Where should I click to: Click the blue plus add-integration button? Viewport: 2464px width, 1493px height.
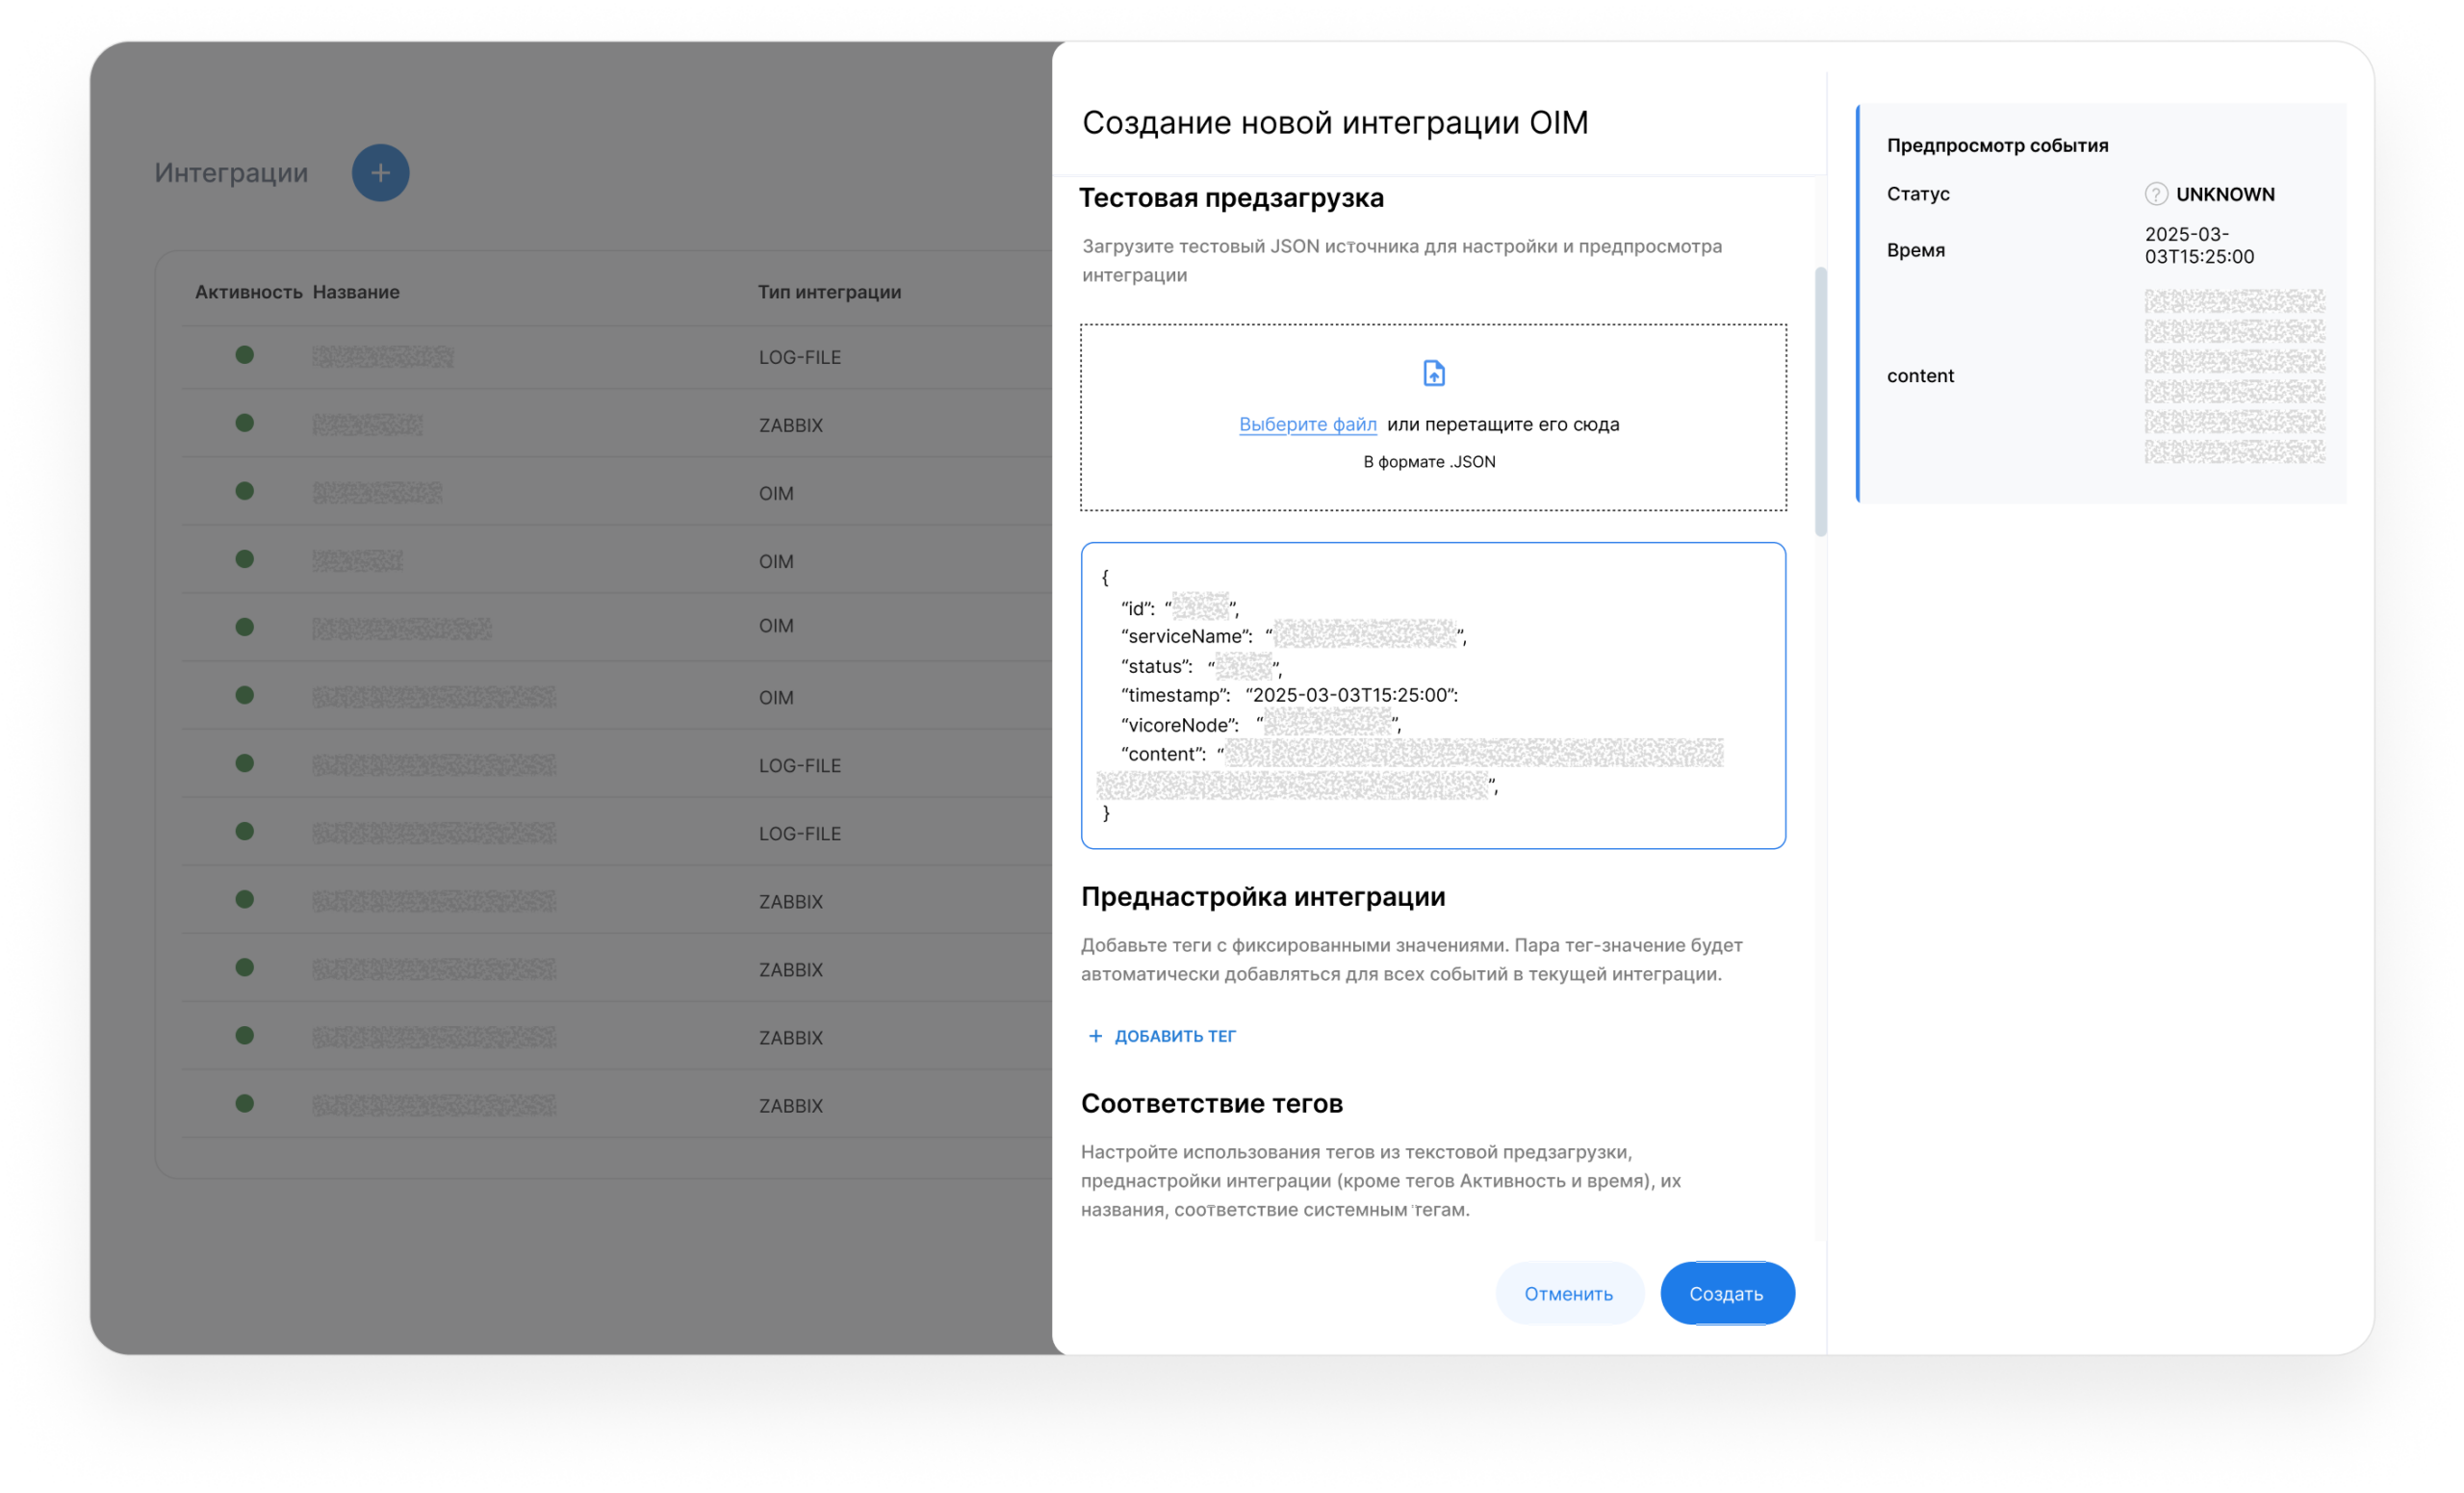coord(380,173)
